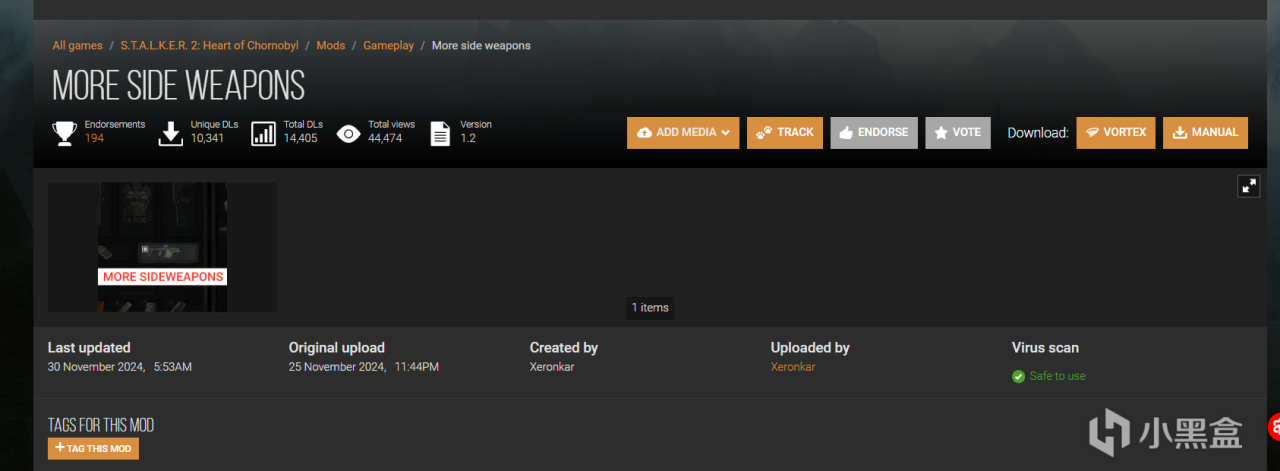Image resolution: width=1280 pixels, height=471 pixels.
Task: Click the total views eye icon
Action: (348, 133)
